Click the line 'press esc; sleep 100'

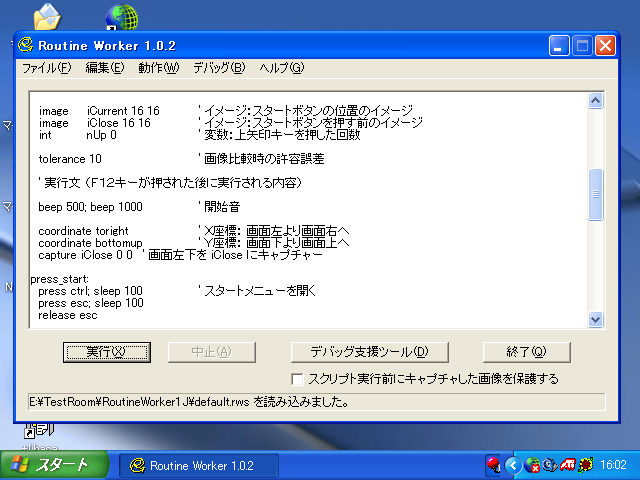[x=91, y=303]
